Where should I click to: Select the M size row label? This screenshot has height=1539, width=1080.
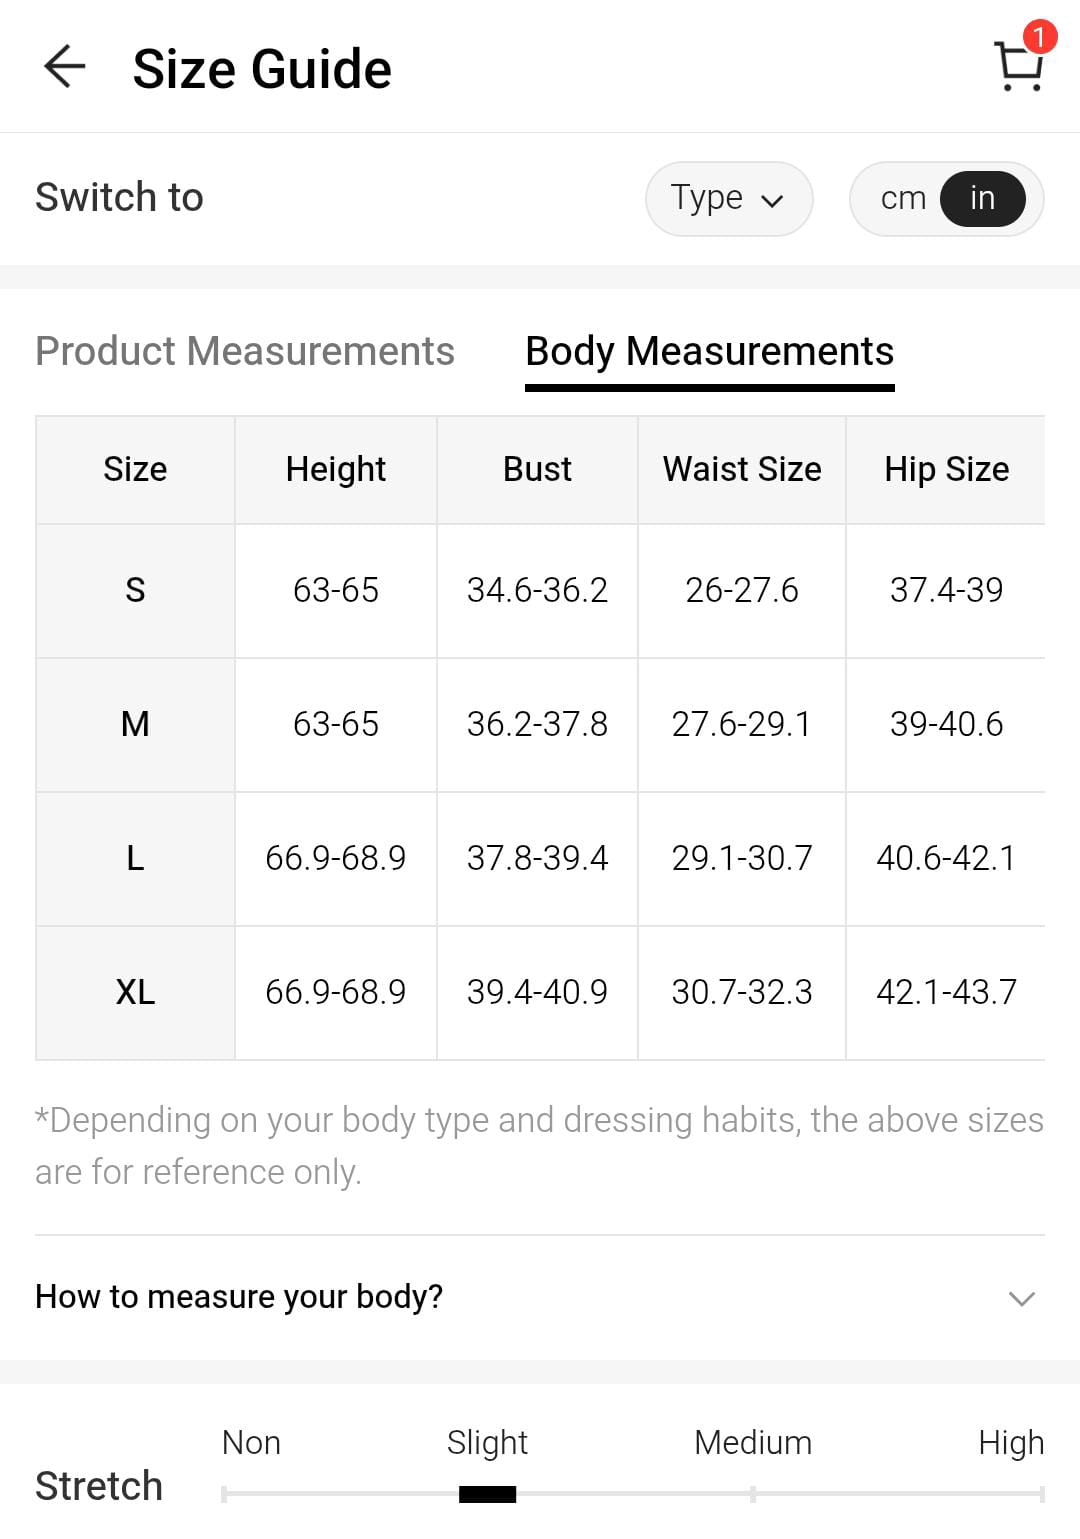click(x=135, y=724)
